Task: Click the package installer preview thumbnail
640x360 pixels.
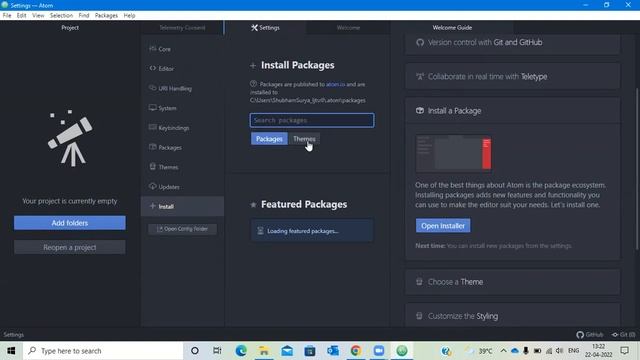Action: [453, 153]
